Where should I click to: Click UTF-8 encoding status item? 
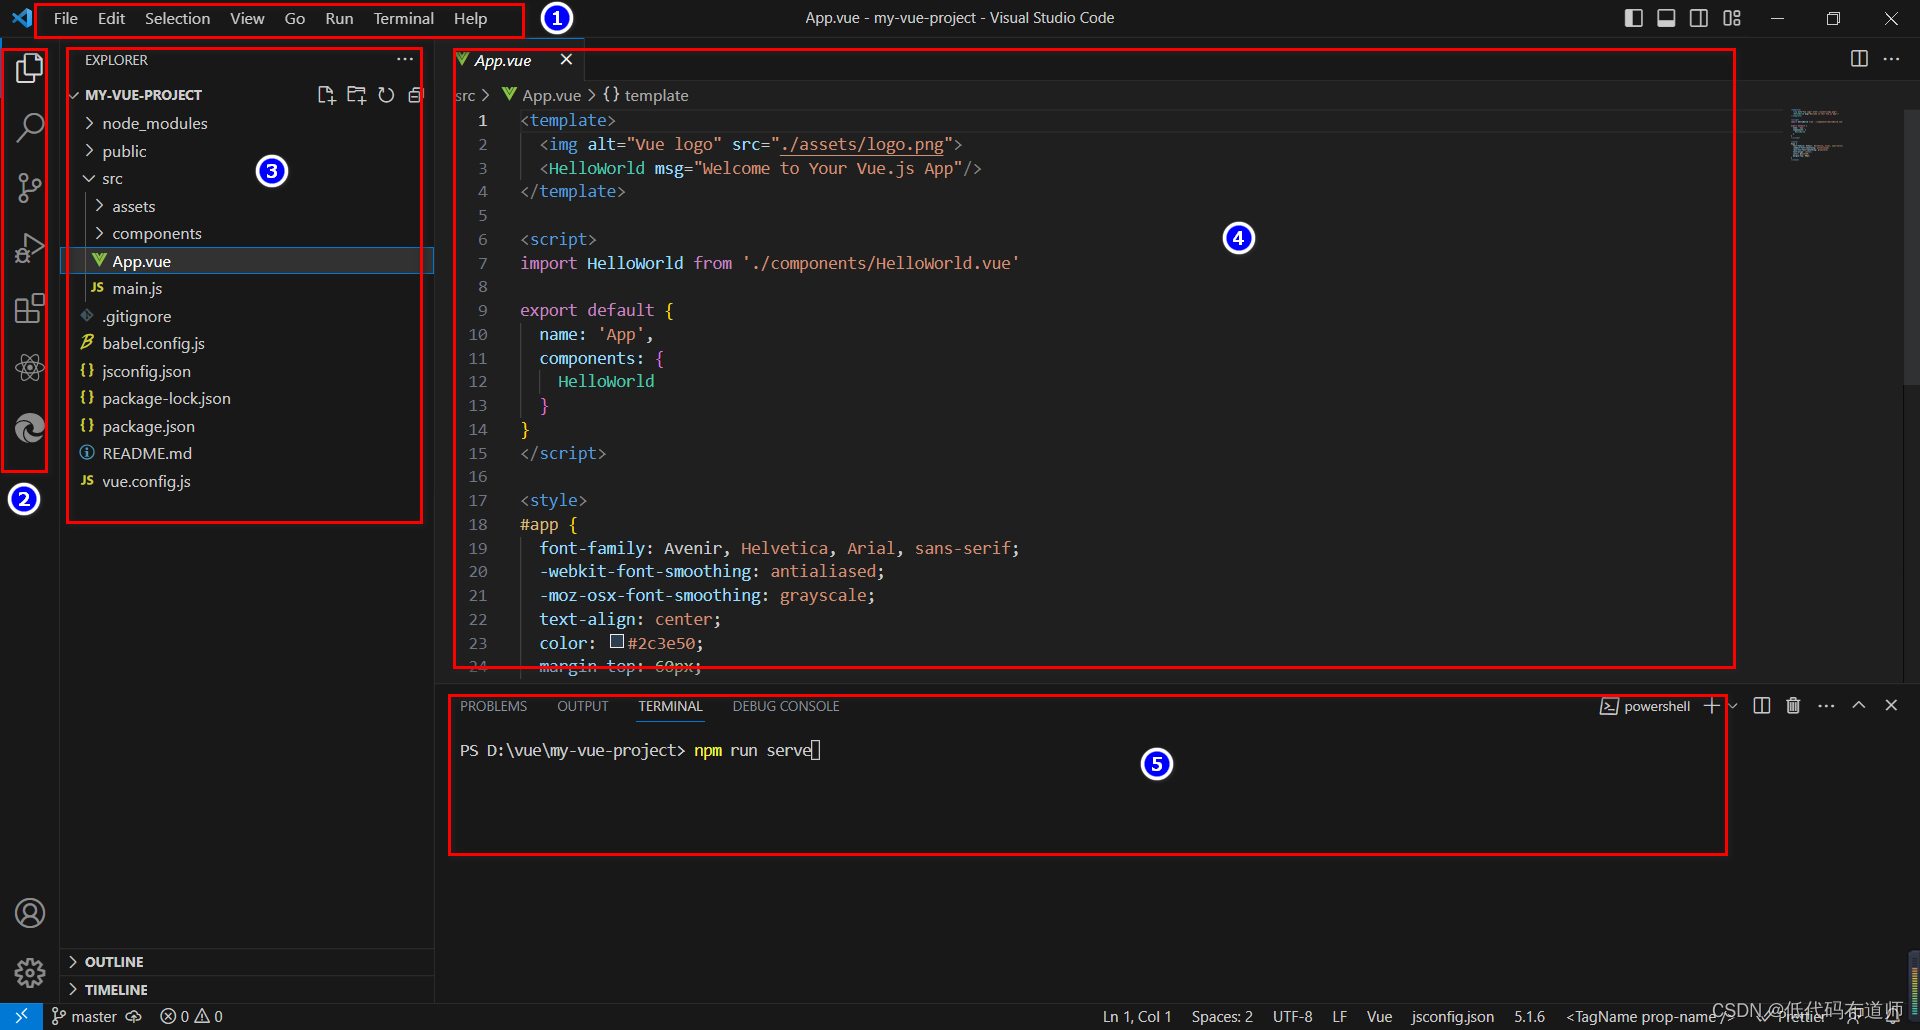(1292, 1016)
